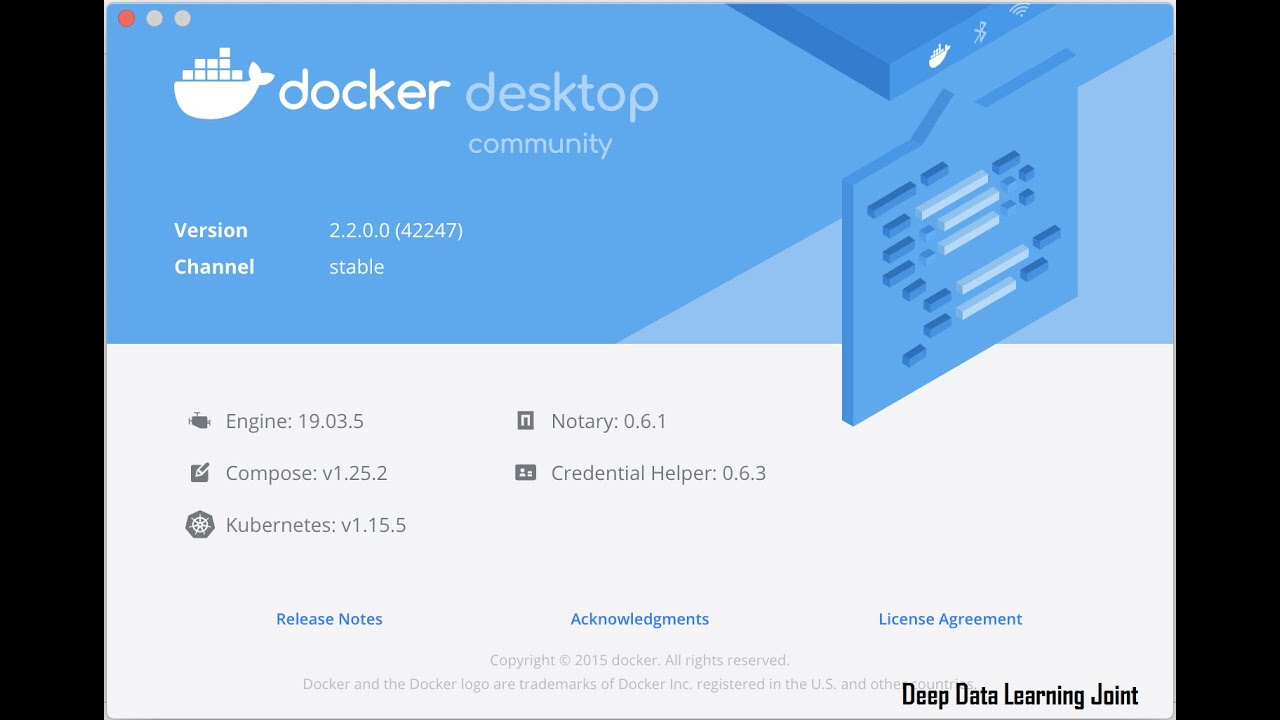Image resolution: width=1280 pixels, height=720 pixels.
Task: Click the Compose pencil icon
Action: coord(200,473)
